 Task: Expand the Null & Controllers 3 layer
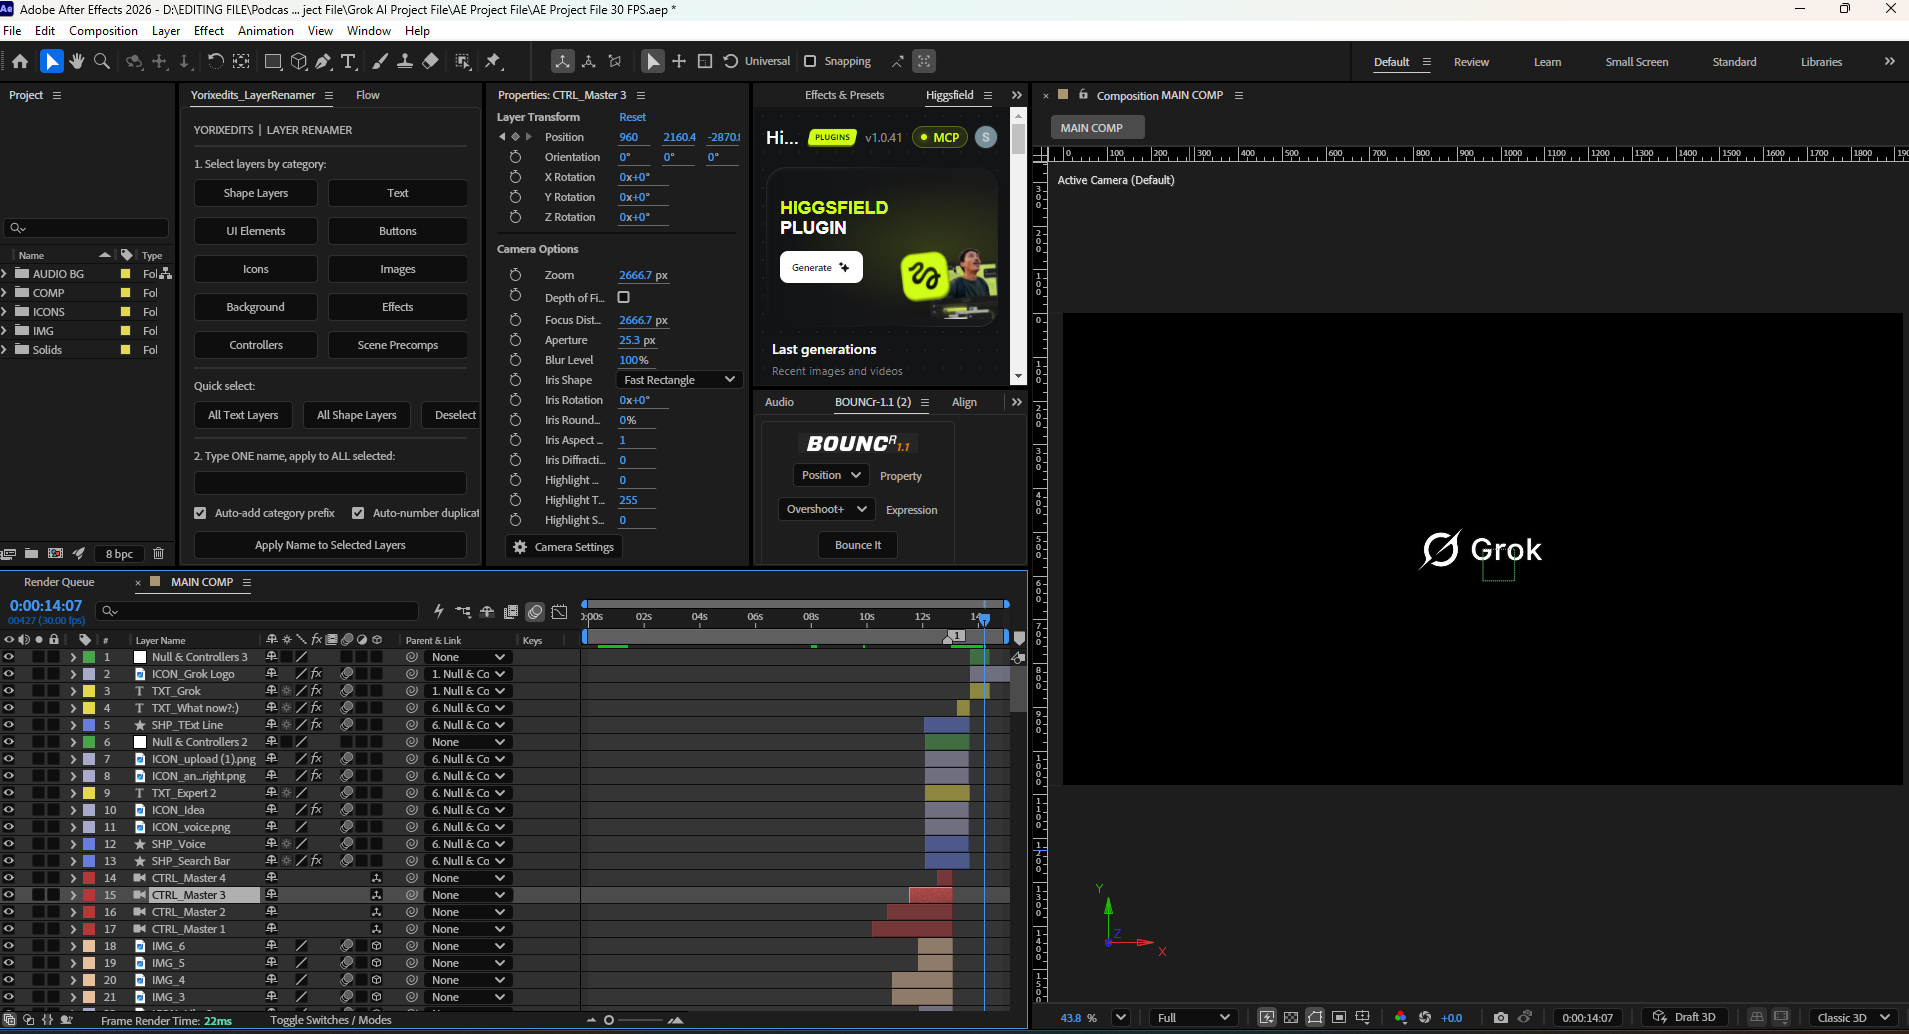(73, 657)
